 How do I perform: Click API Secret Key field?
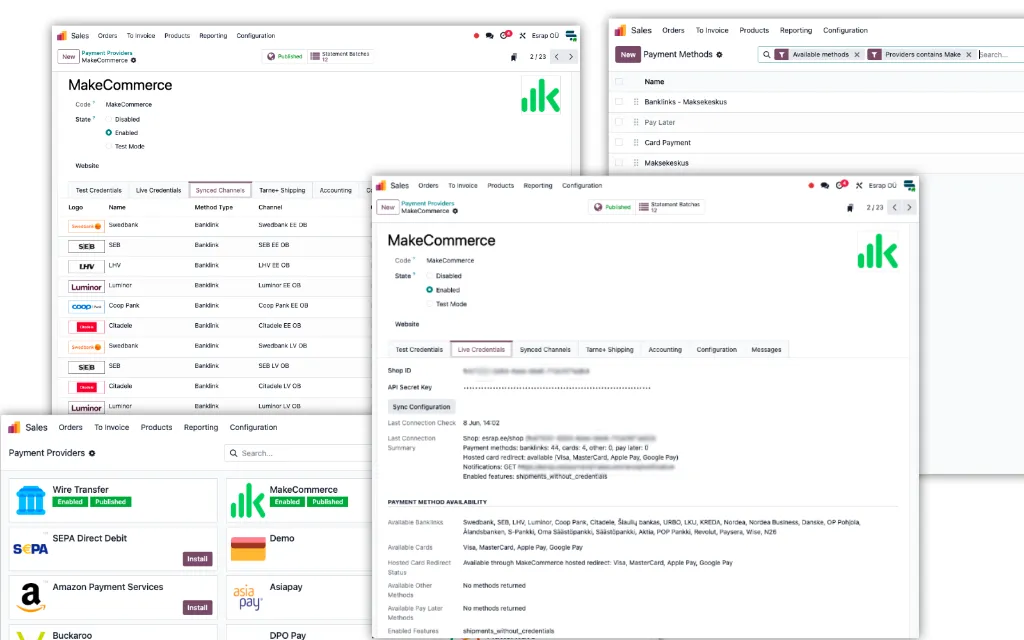pyautogui.click(x=557, y=388)
